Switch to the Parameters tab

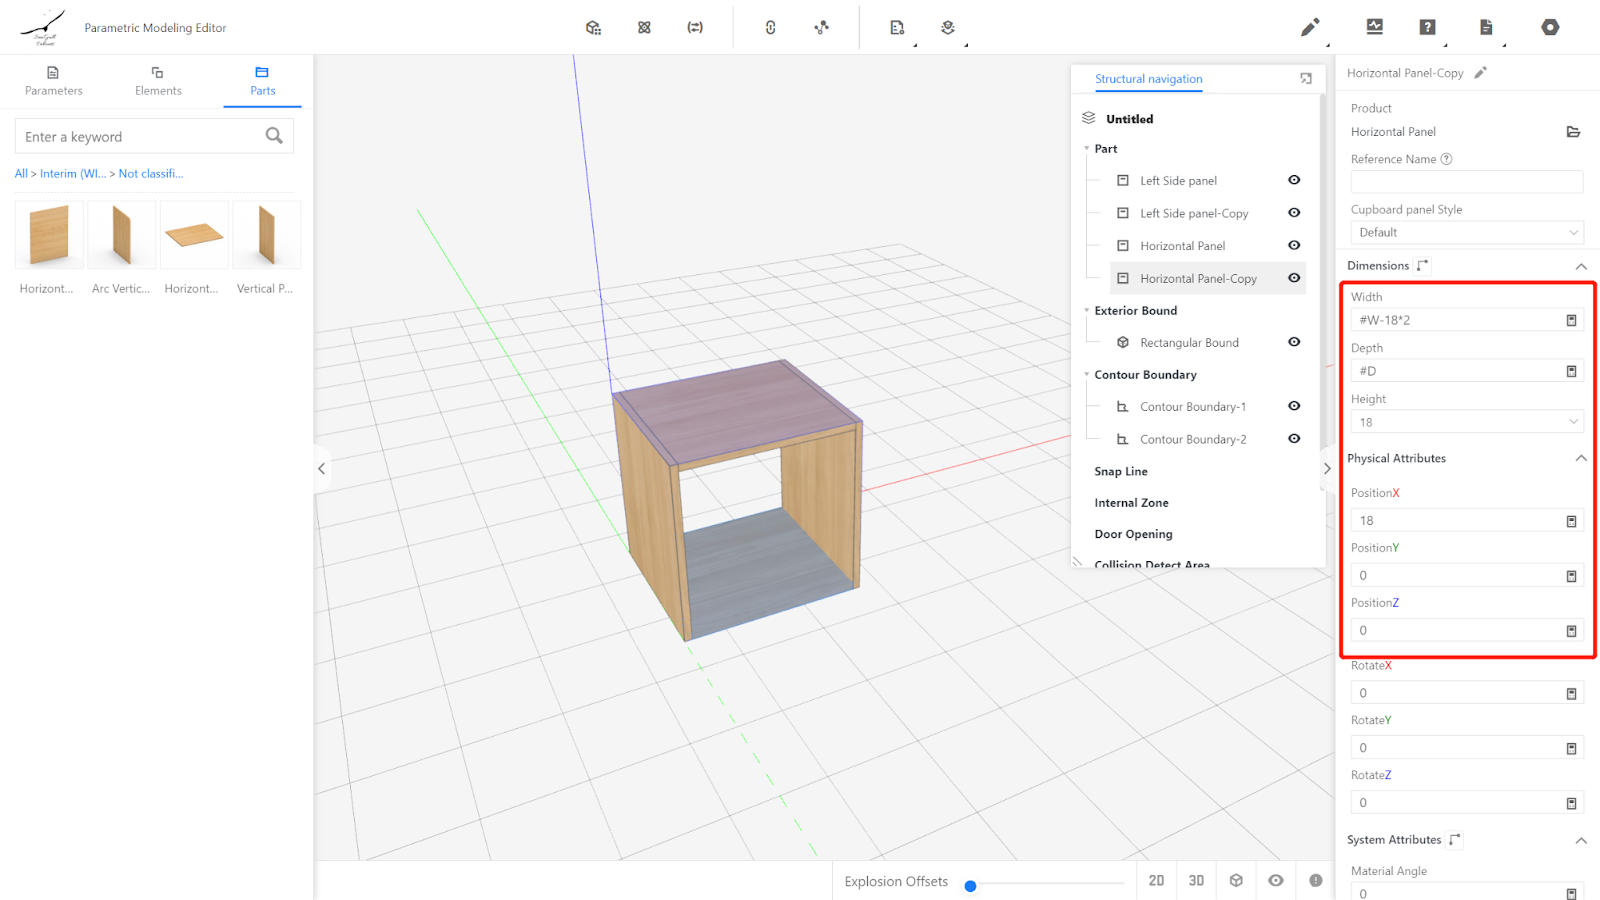(54, 80)
